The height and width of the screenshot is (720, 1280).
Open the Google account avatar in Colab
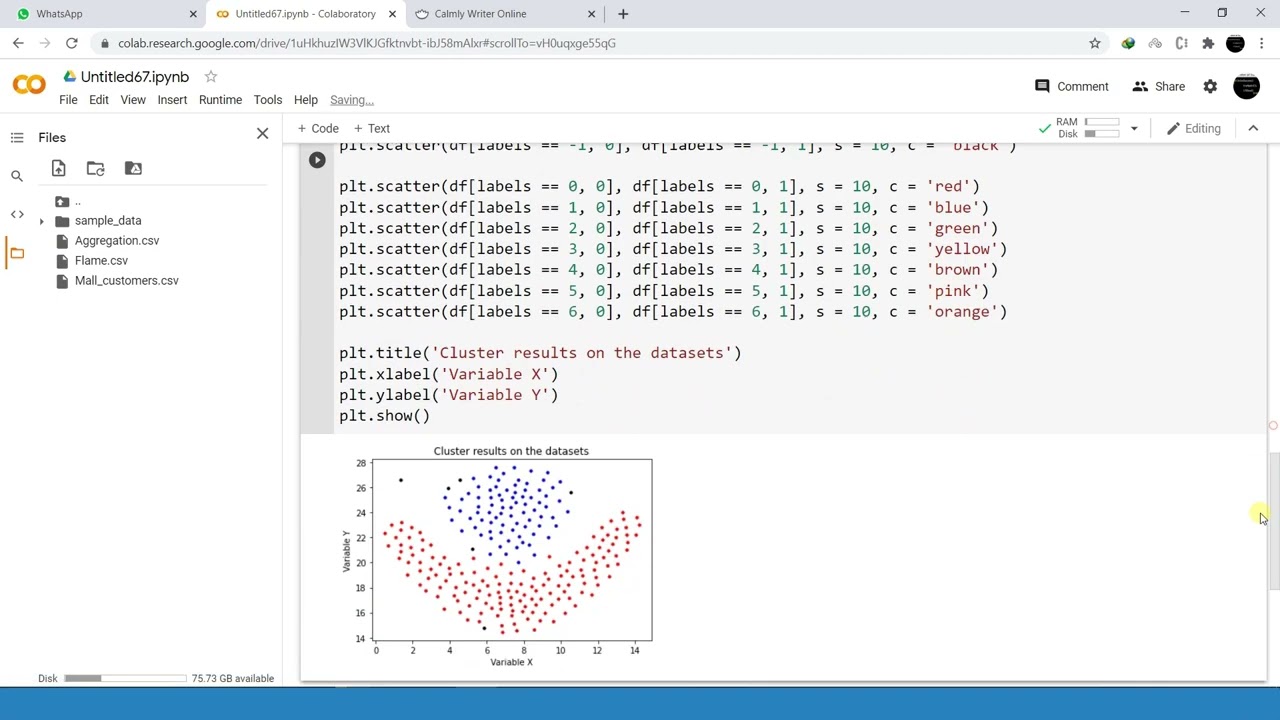[x=1246, y=86]
